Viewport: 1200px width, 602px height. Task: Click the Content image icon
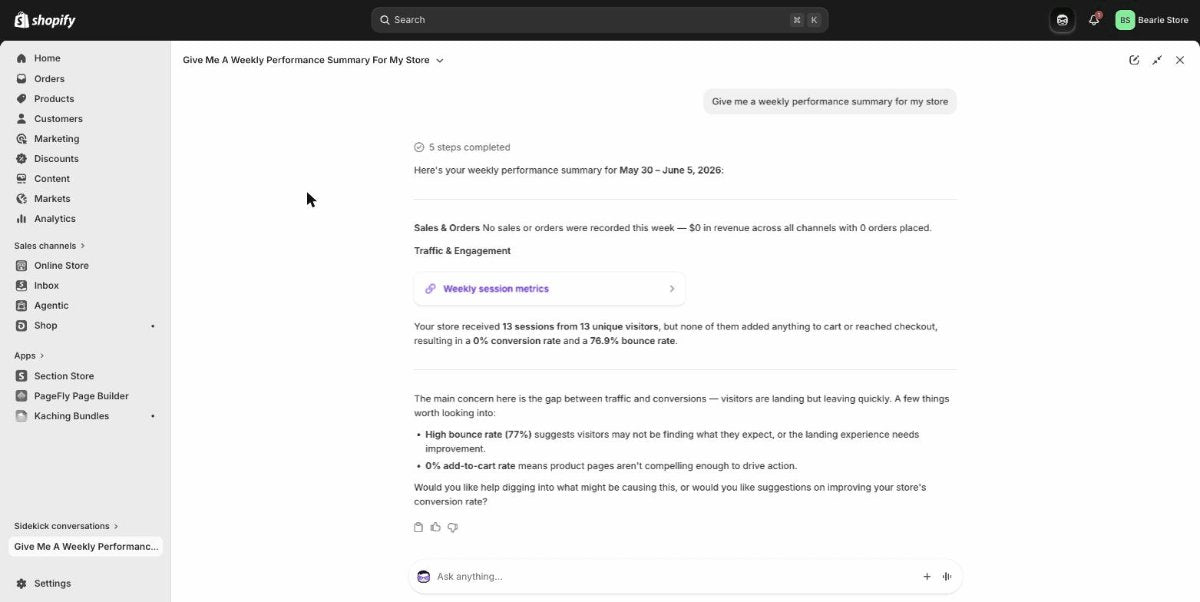coord(21,178)
